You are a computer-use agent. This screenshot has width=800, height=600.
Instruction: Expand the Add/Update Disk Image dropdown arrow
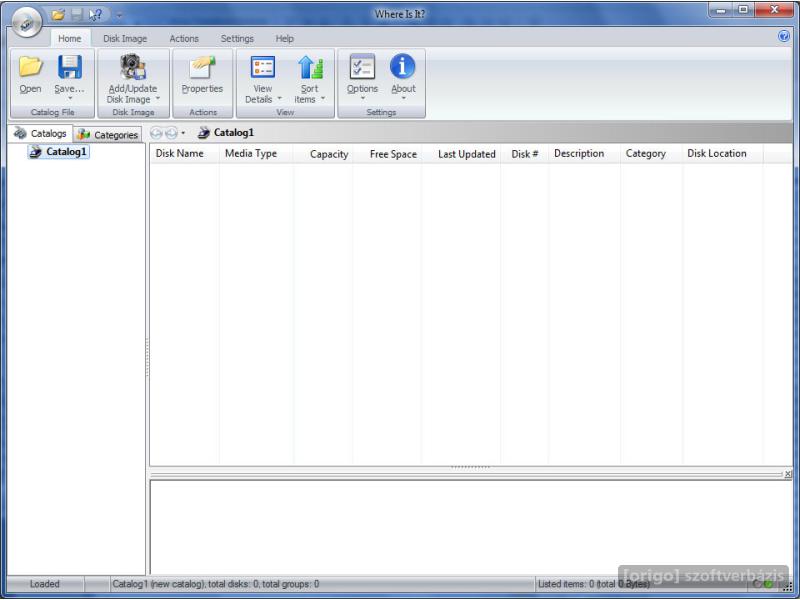click(158, 98)
